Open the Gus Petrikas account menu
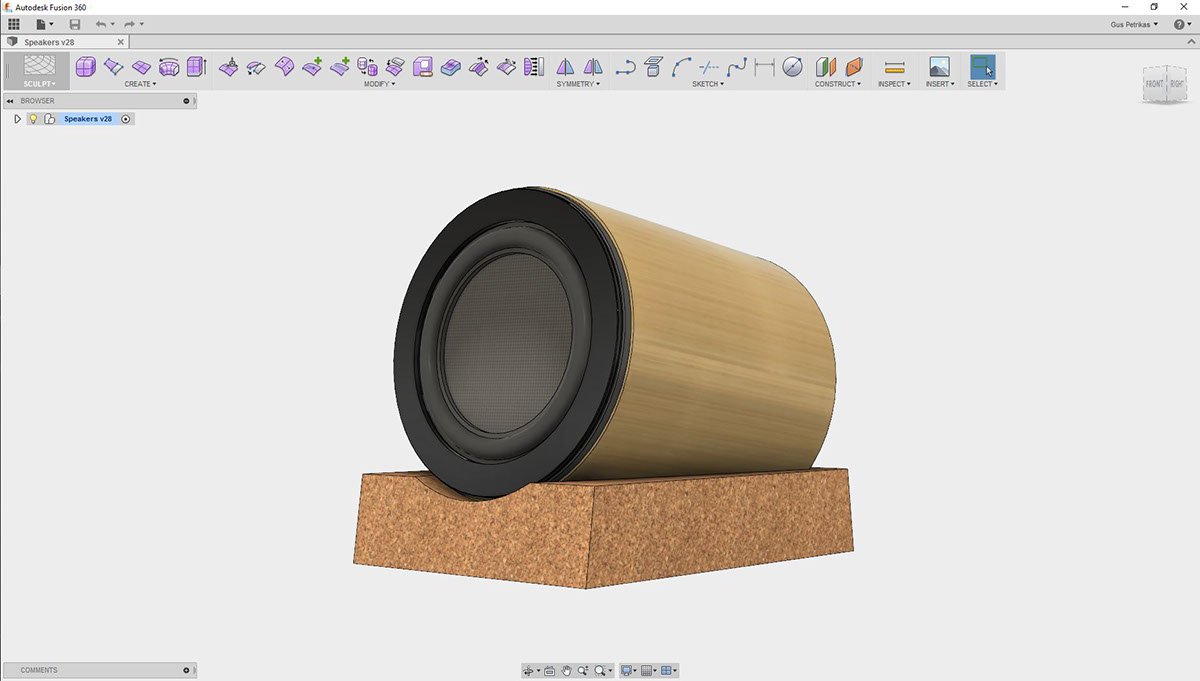Image resolution: width=1200 pixels, height=681 pixels. 1131,23
